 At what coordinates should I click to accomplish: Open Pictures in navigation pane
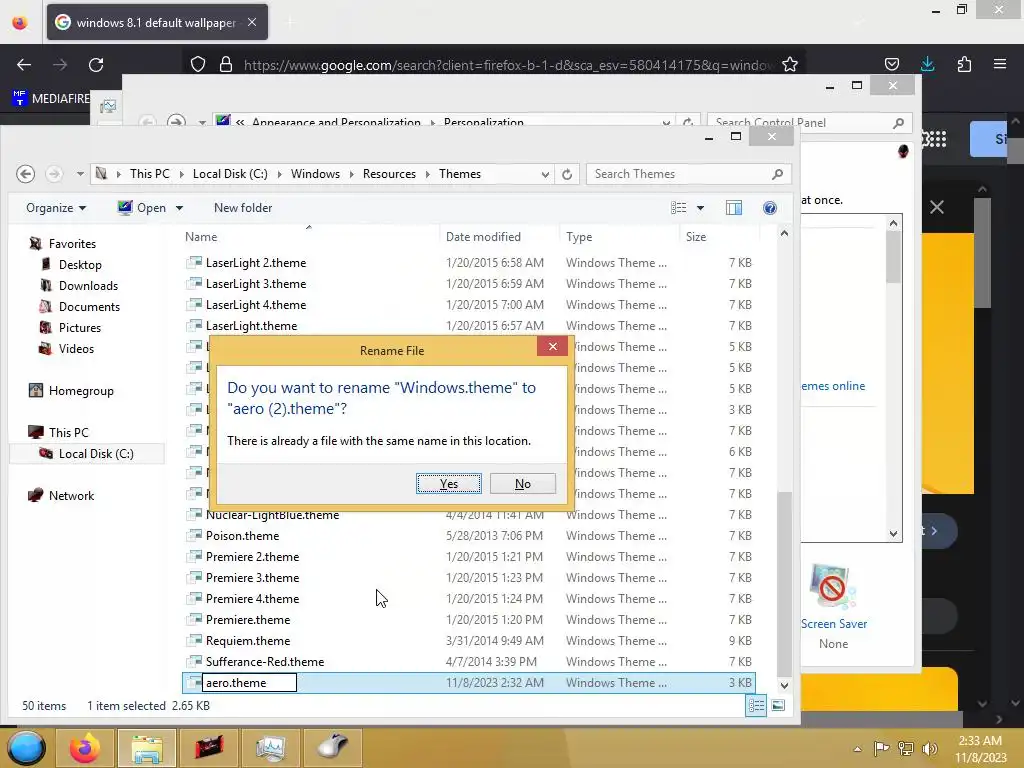[x=80, y=327]
